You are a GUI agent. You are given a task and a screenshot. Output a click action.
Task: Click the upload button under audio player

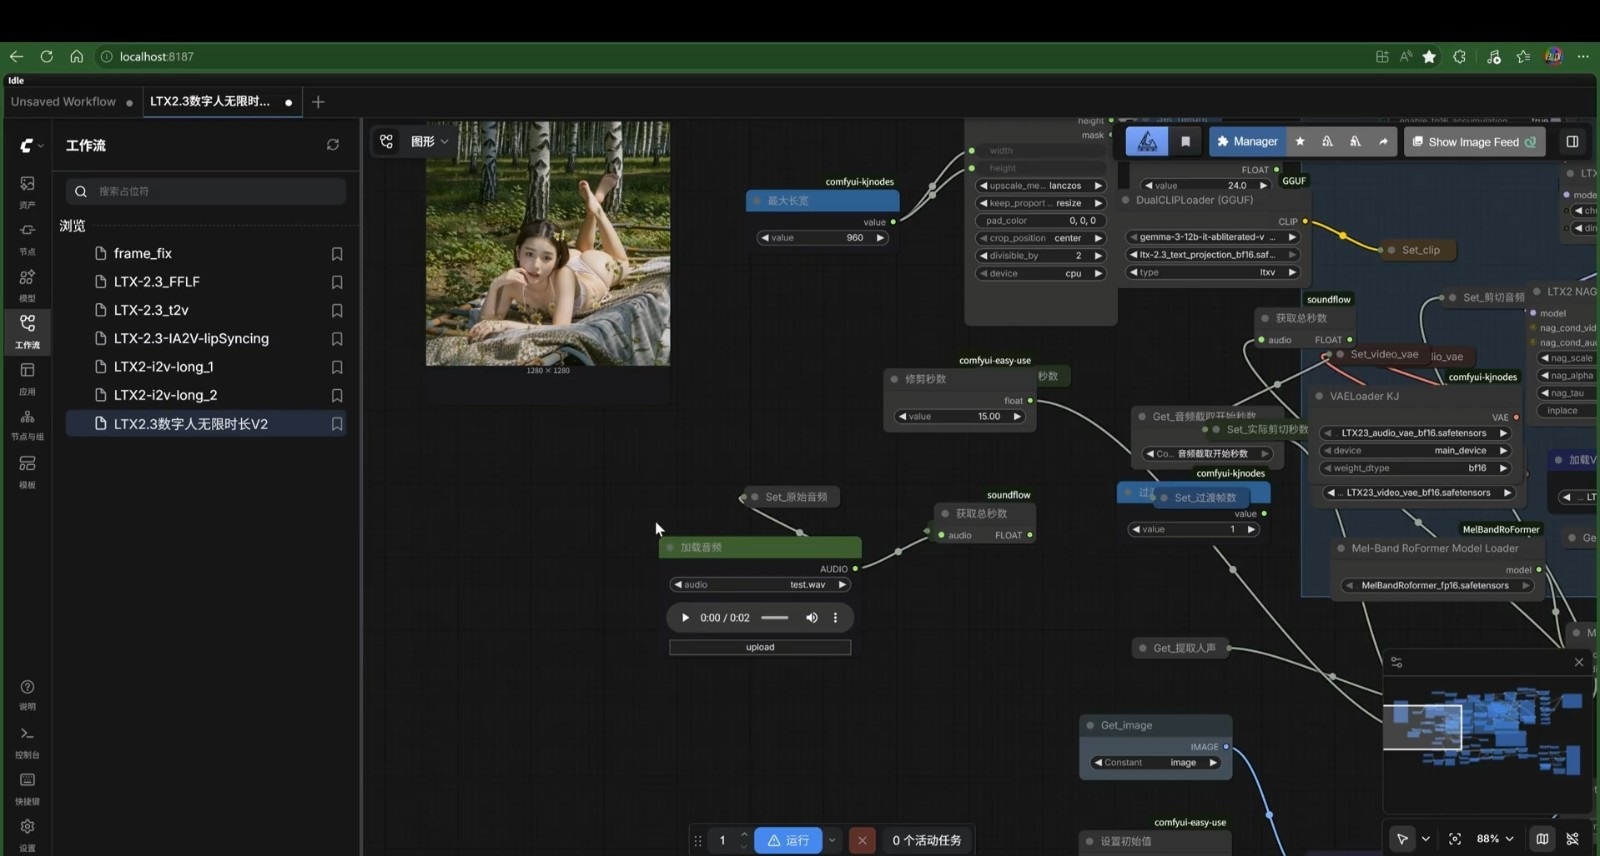760,647
